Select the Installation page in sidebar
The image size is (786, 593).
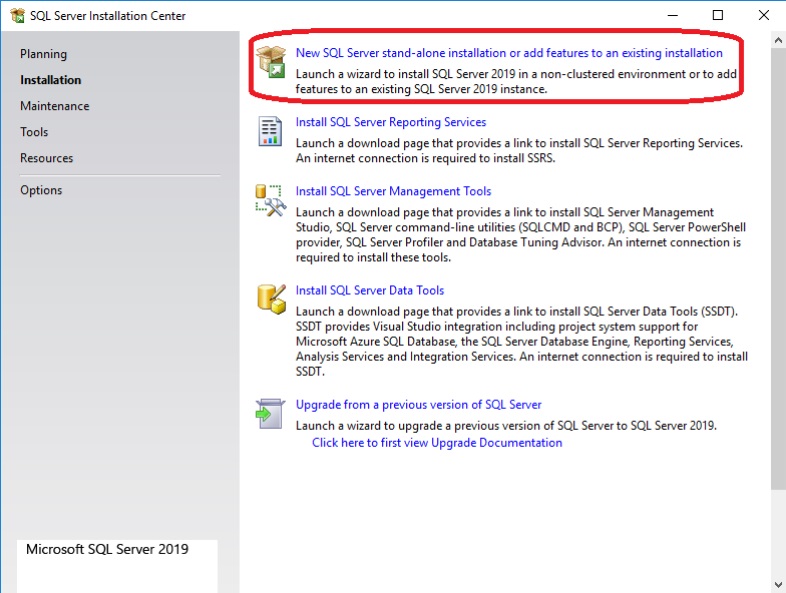click(x=51, y=80)
